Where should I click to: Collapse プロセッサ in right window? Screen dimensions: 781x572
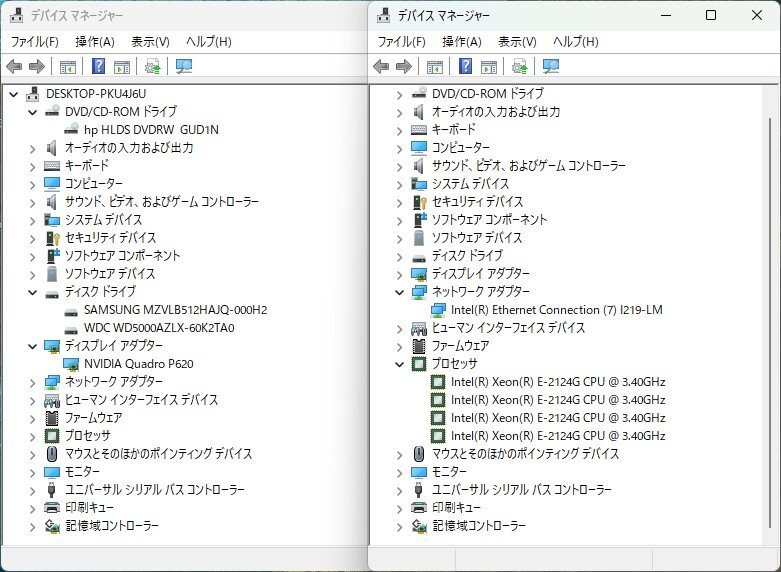click(399, 364)
